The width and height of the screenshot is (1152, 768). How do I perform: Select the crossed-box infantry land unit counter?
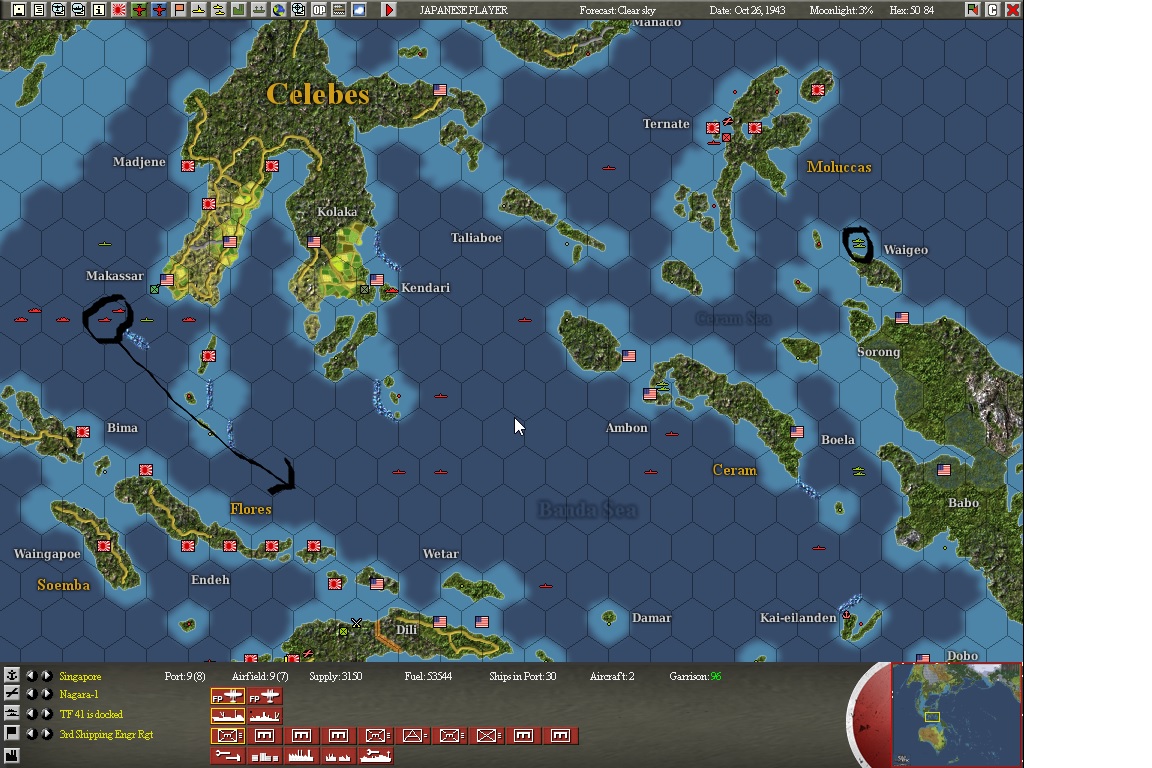pyautogui.click(x=486, y=735)
